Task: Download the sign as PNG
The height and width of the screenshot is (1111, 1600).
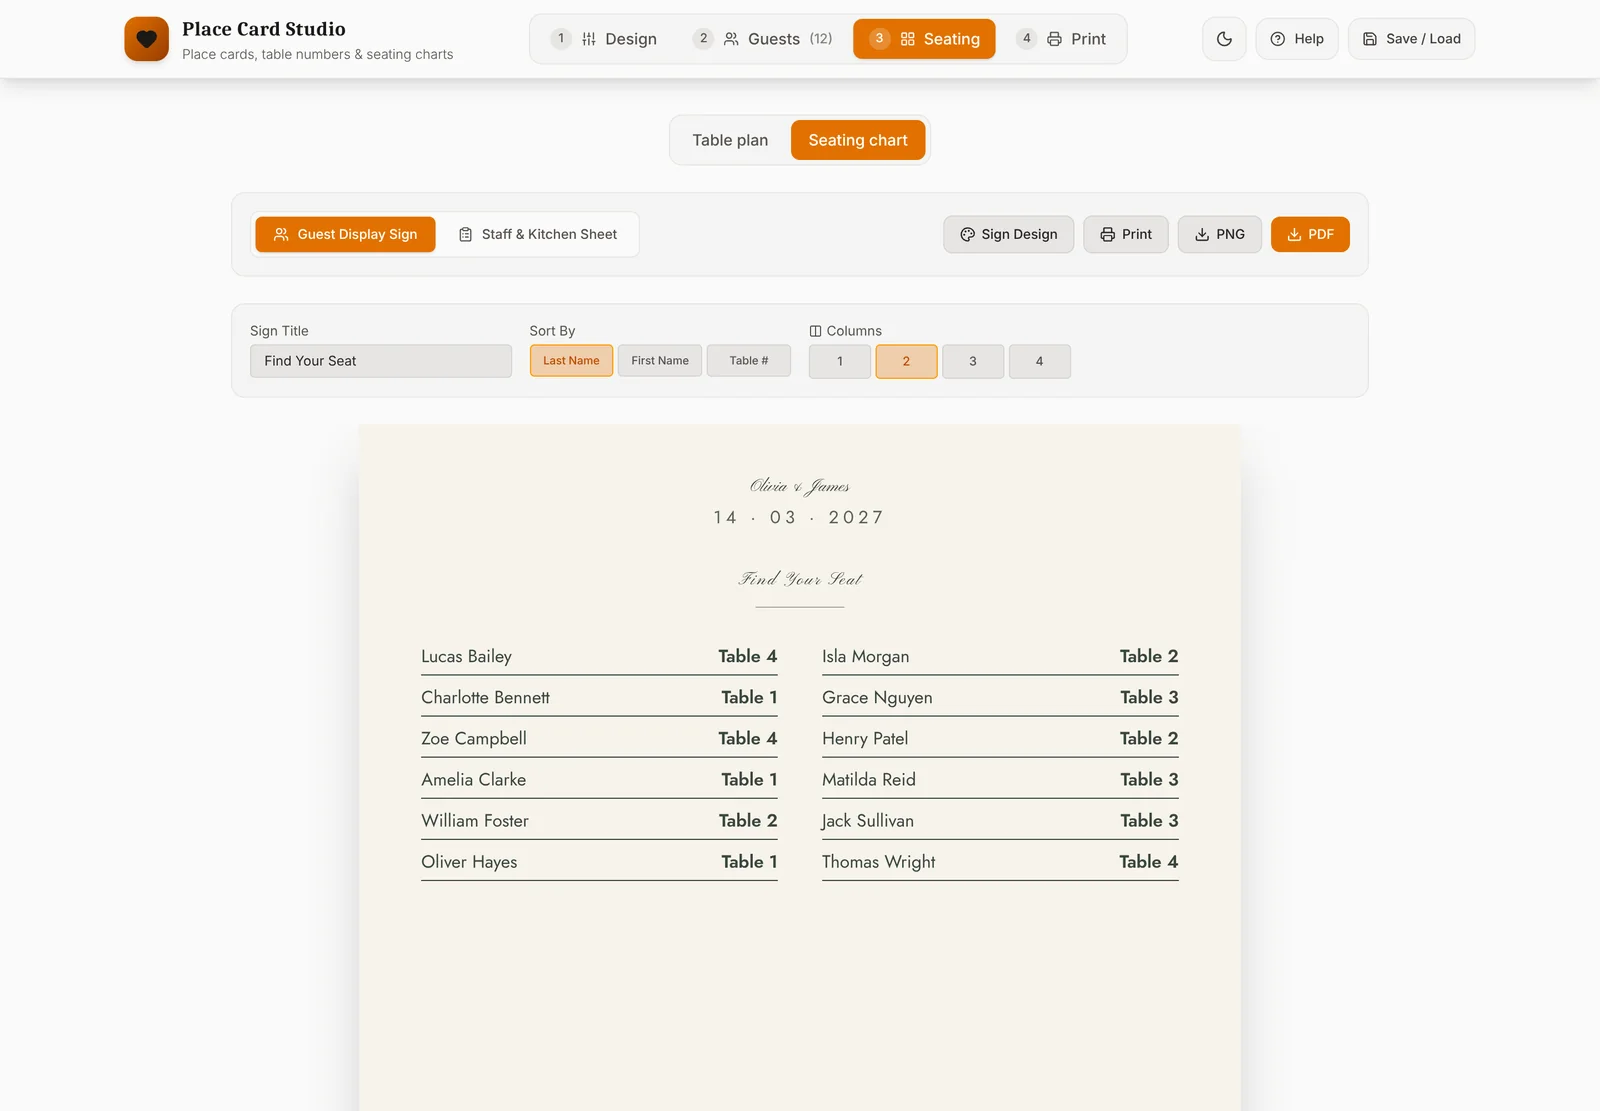Action: pos(1220,234)
